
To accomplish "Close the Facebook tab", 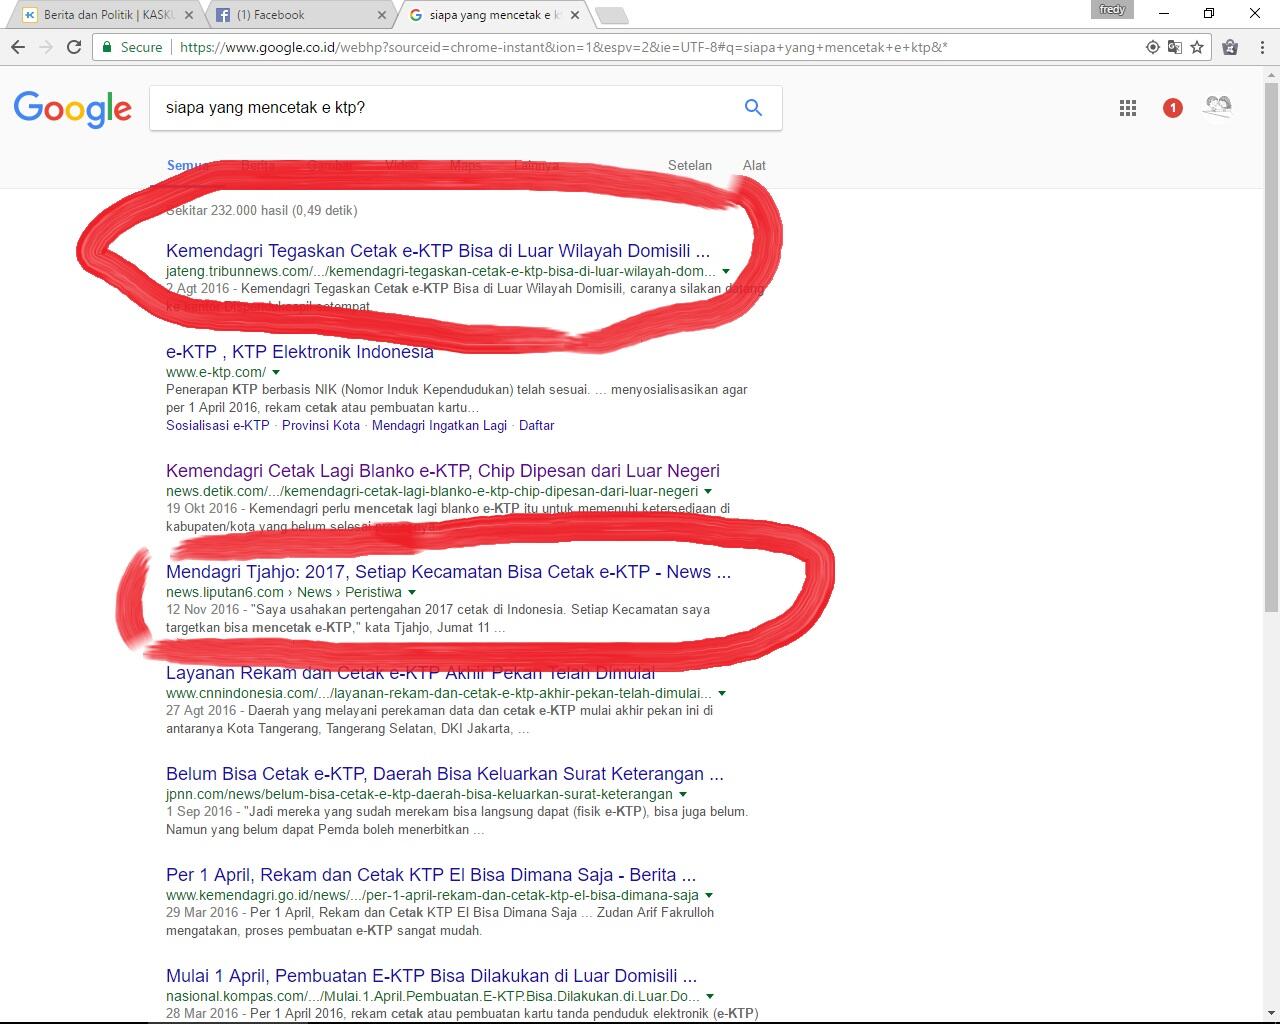I will click(x=382, y=15).
